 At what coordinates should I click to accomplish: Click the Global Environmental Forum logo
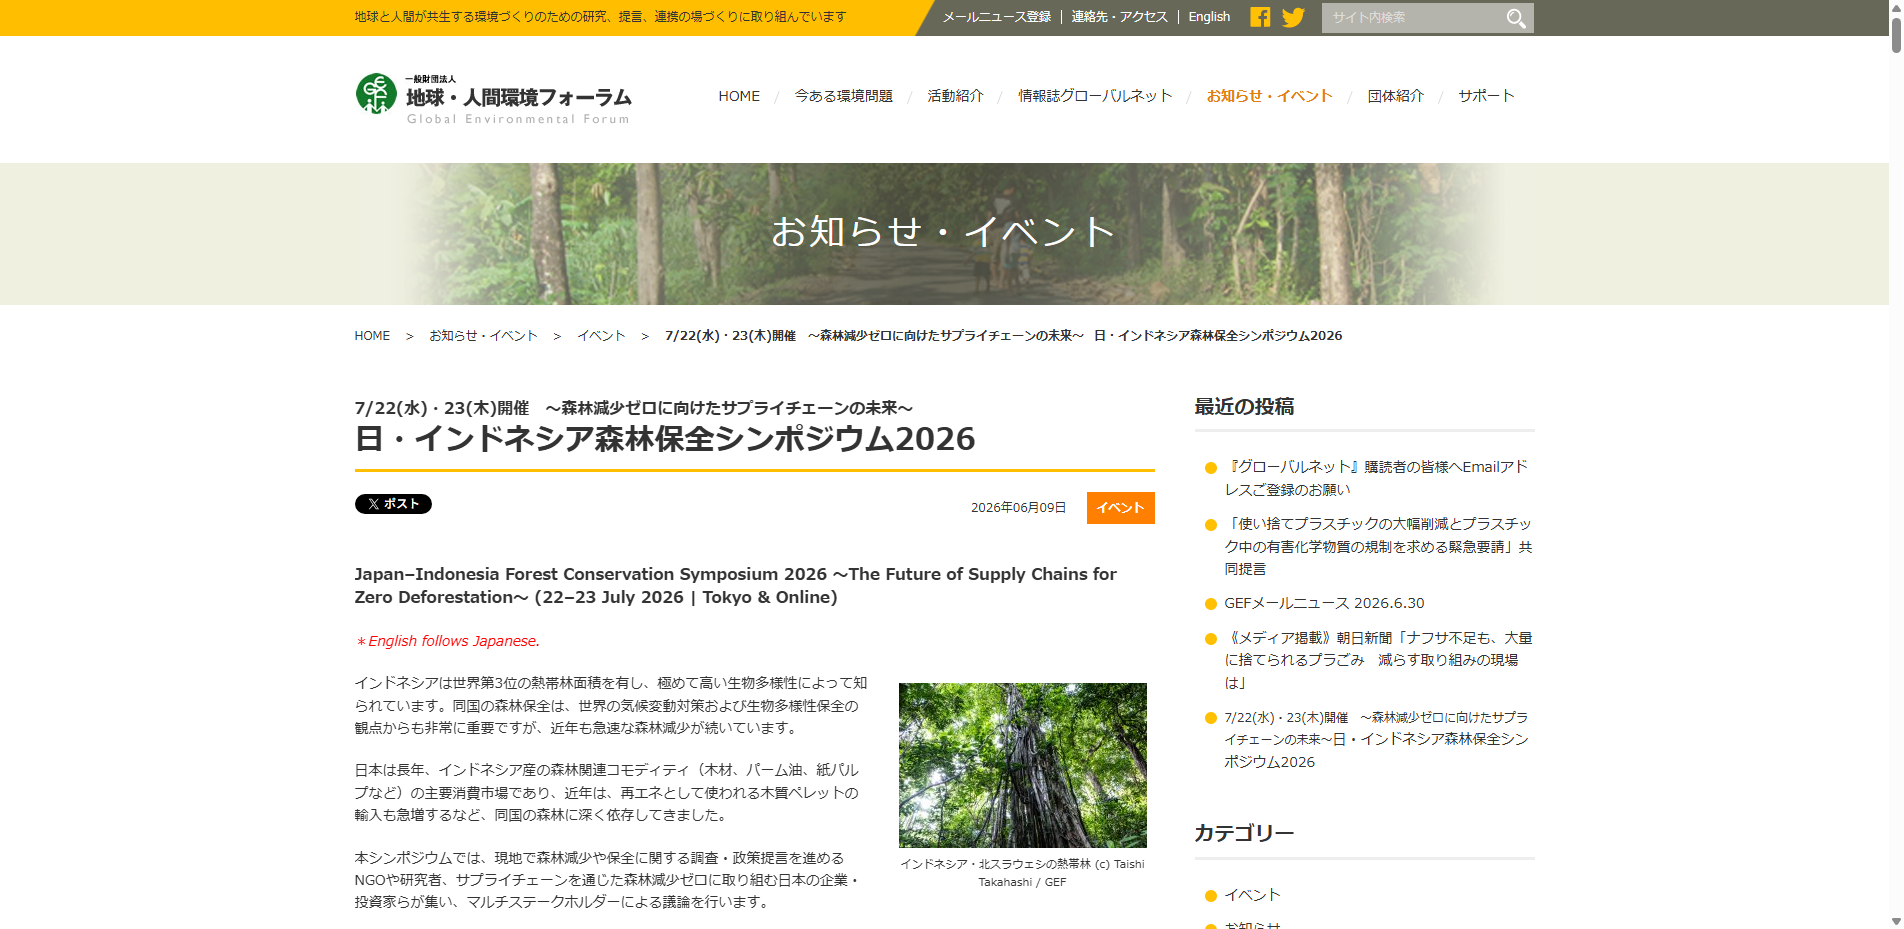tap(493, 98)
